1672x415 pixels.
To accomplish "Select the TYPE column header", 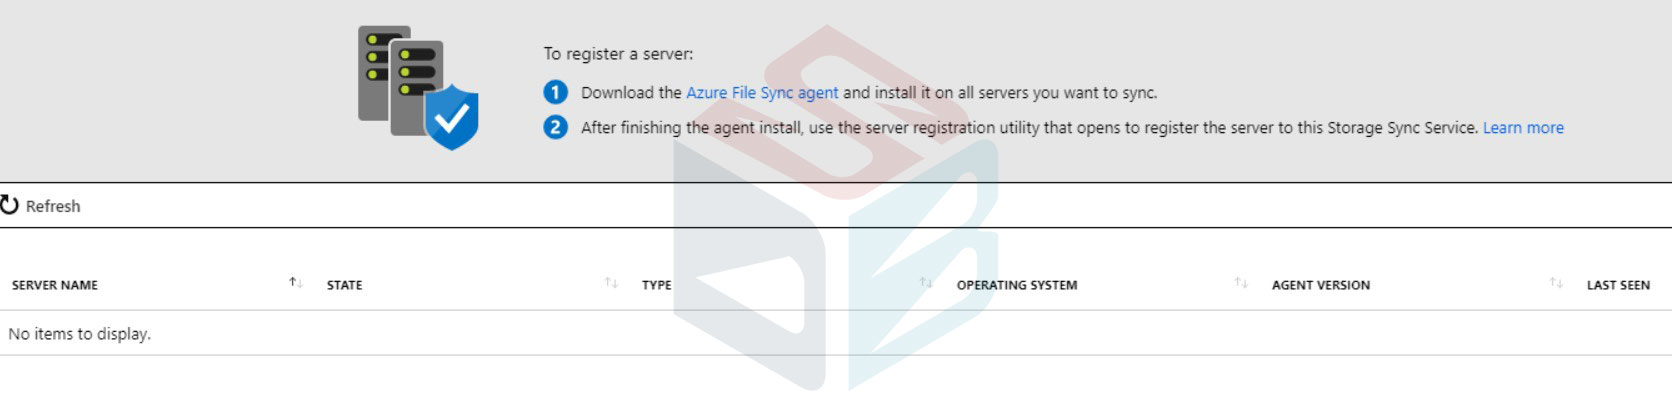I will [x=657, y=285].
